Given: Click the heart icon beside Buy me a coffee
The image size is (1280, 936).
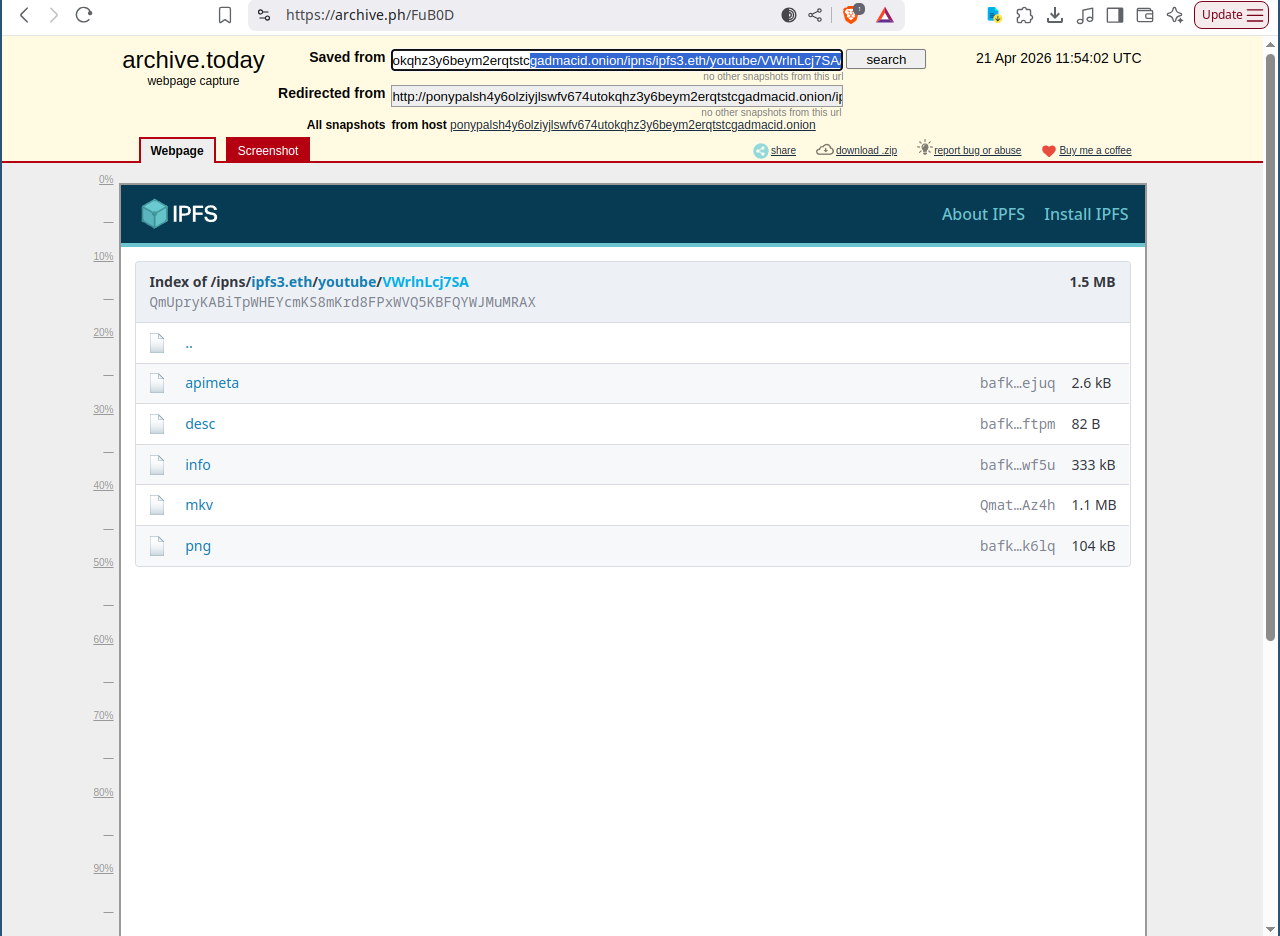Looking at the screenshot, I should pos(1049,151).
